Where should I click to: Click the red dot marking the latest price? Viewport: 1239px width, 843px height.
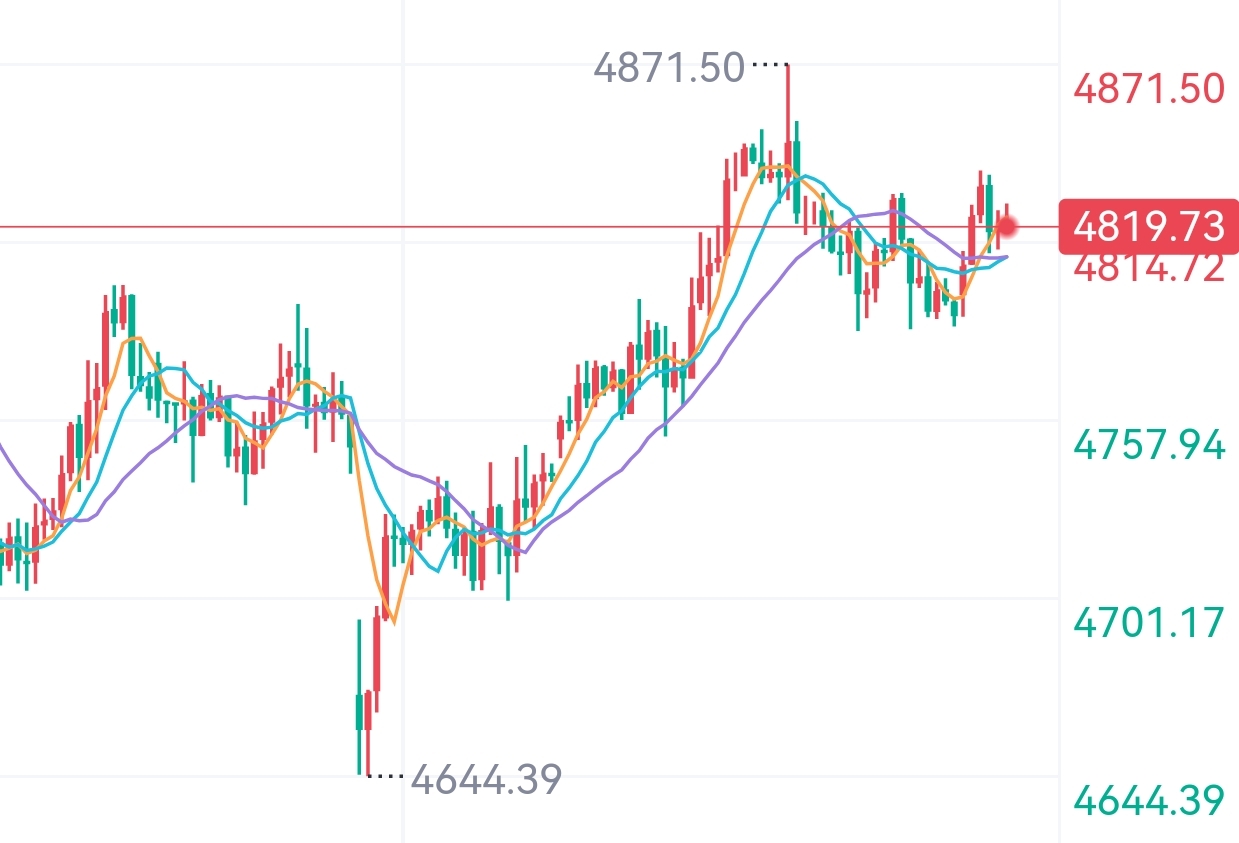click(x=1007, y=227)
